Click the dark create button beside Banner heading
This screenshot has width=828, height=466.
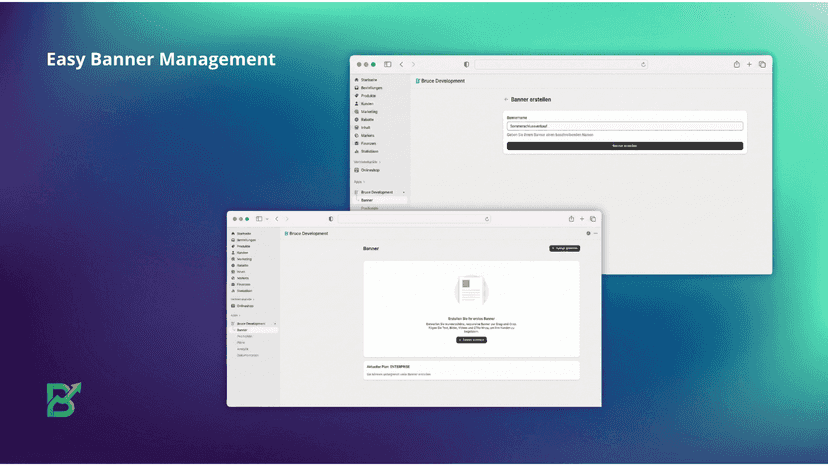pyautogui.click(x=564, y=248)
